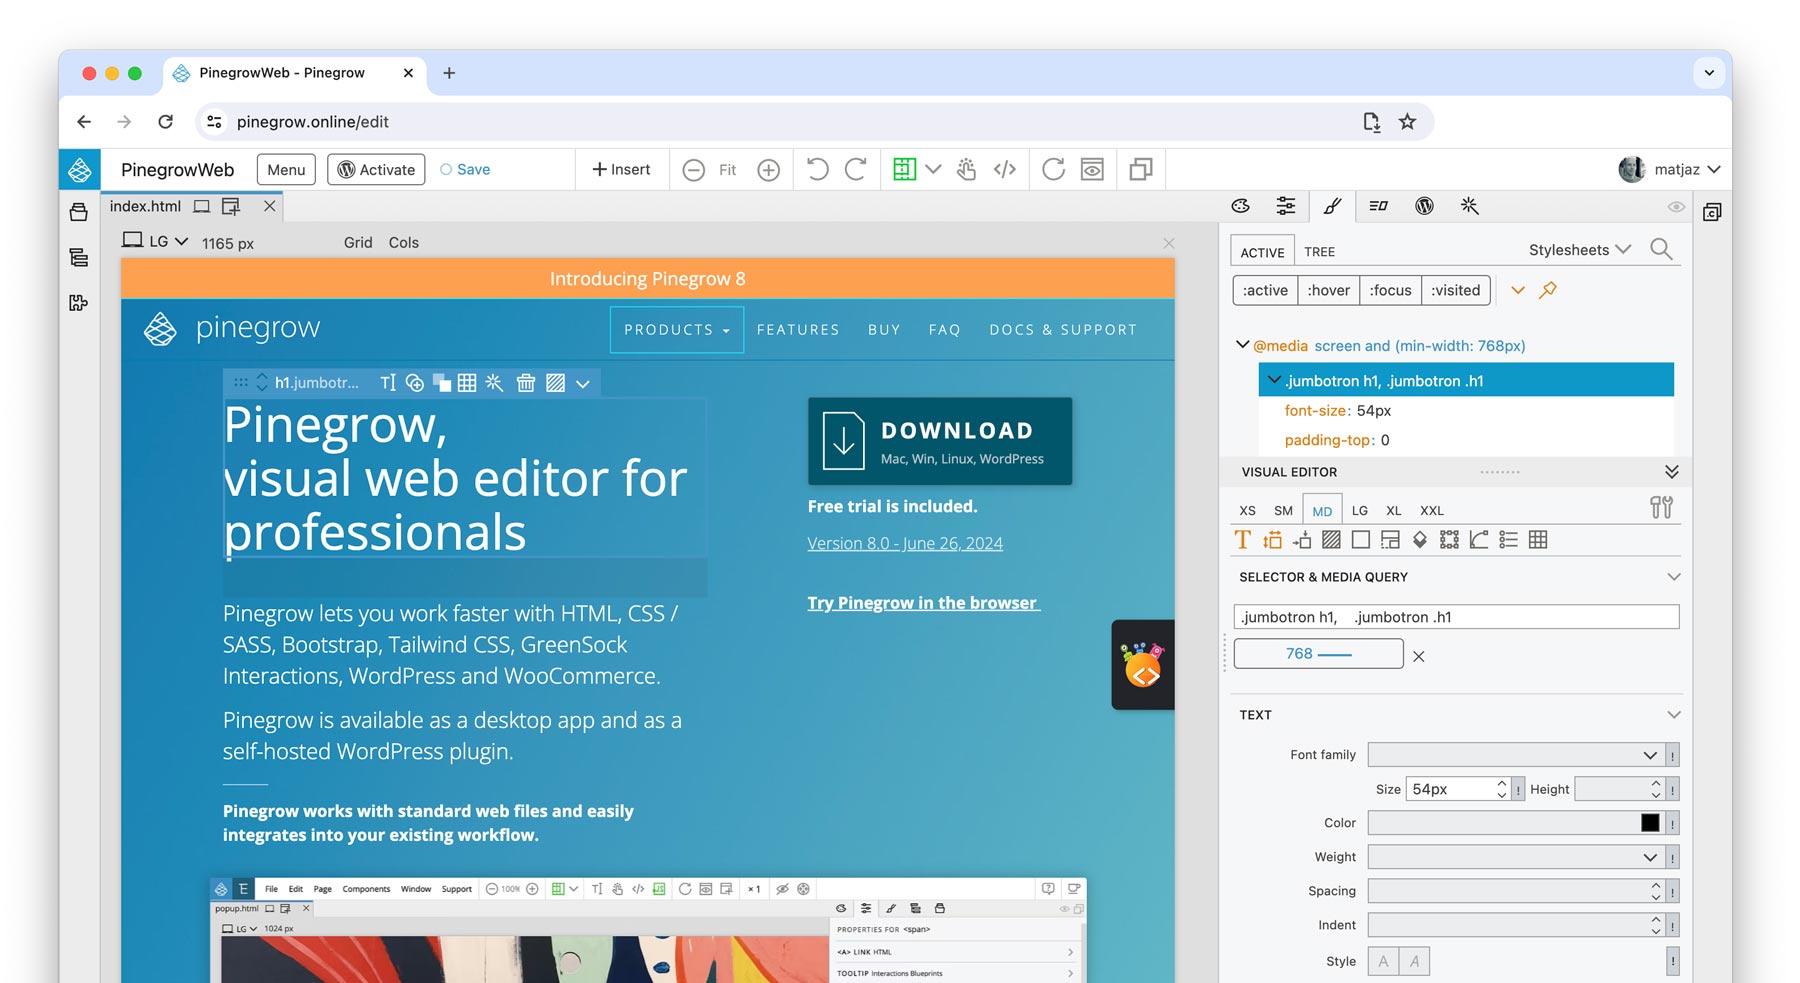1800x983 pixels.
Task: Preview the page in browser icon
Action: pyautogui.click(x=1092, y=169)
